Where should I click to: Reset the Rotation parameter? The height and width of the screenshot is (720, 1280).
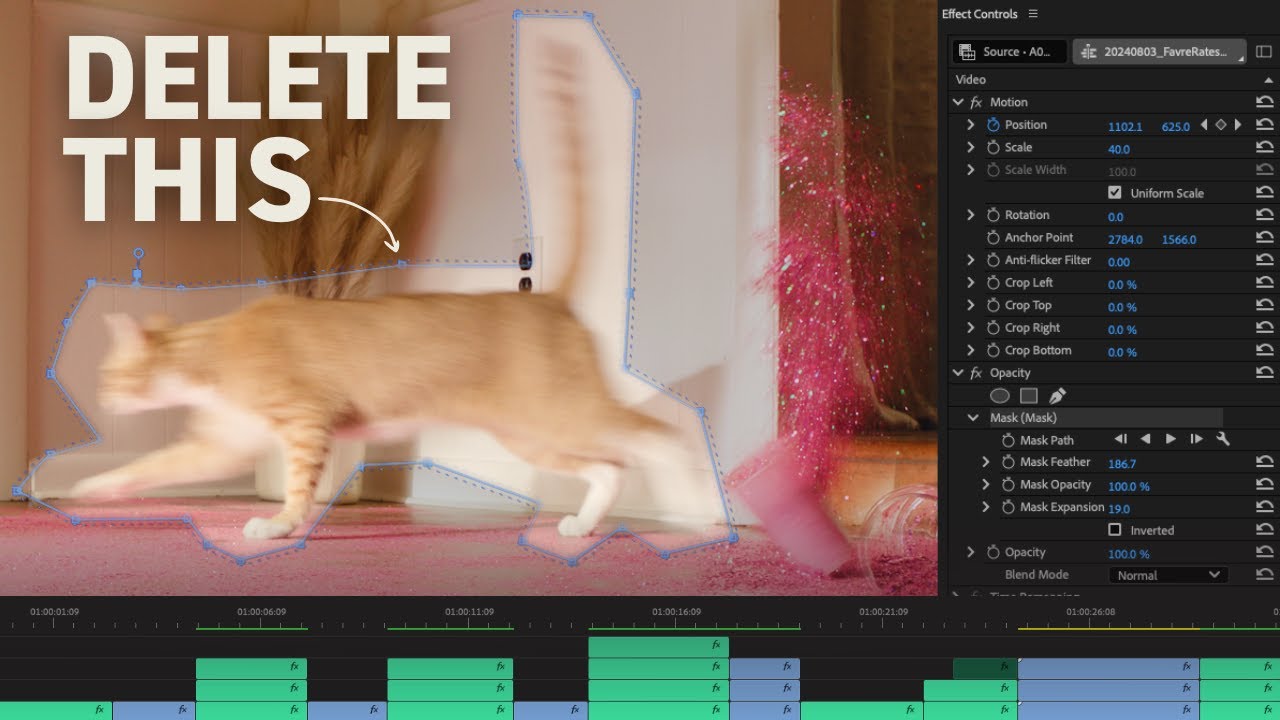(1264, 215)
